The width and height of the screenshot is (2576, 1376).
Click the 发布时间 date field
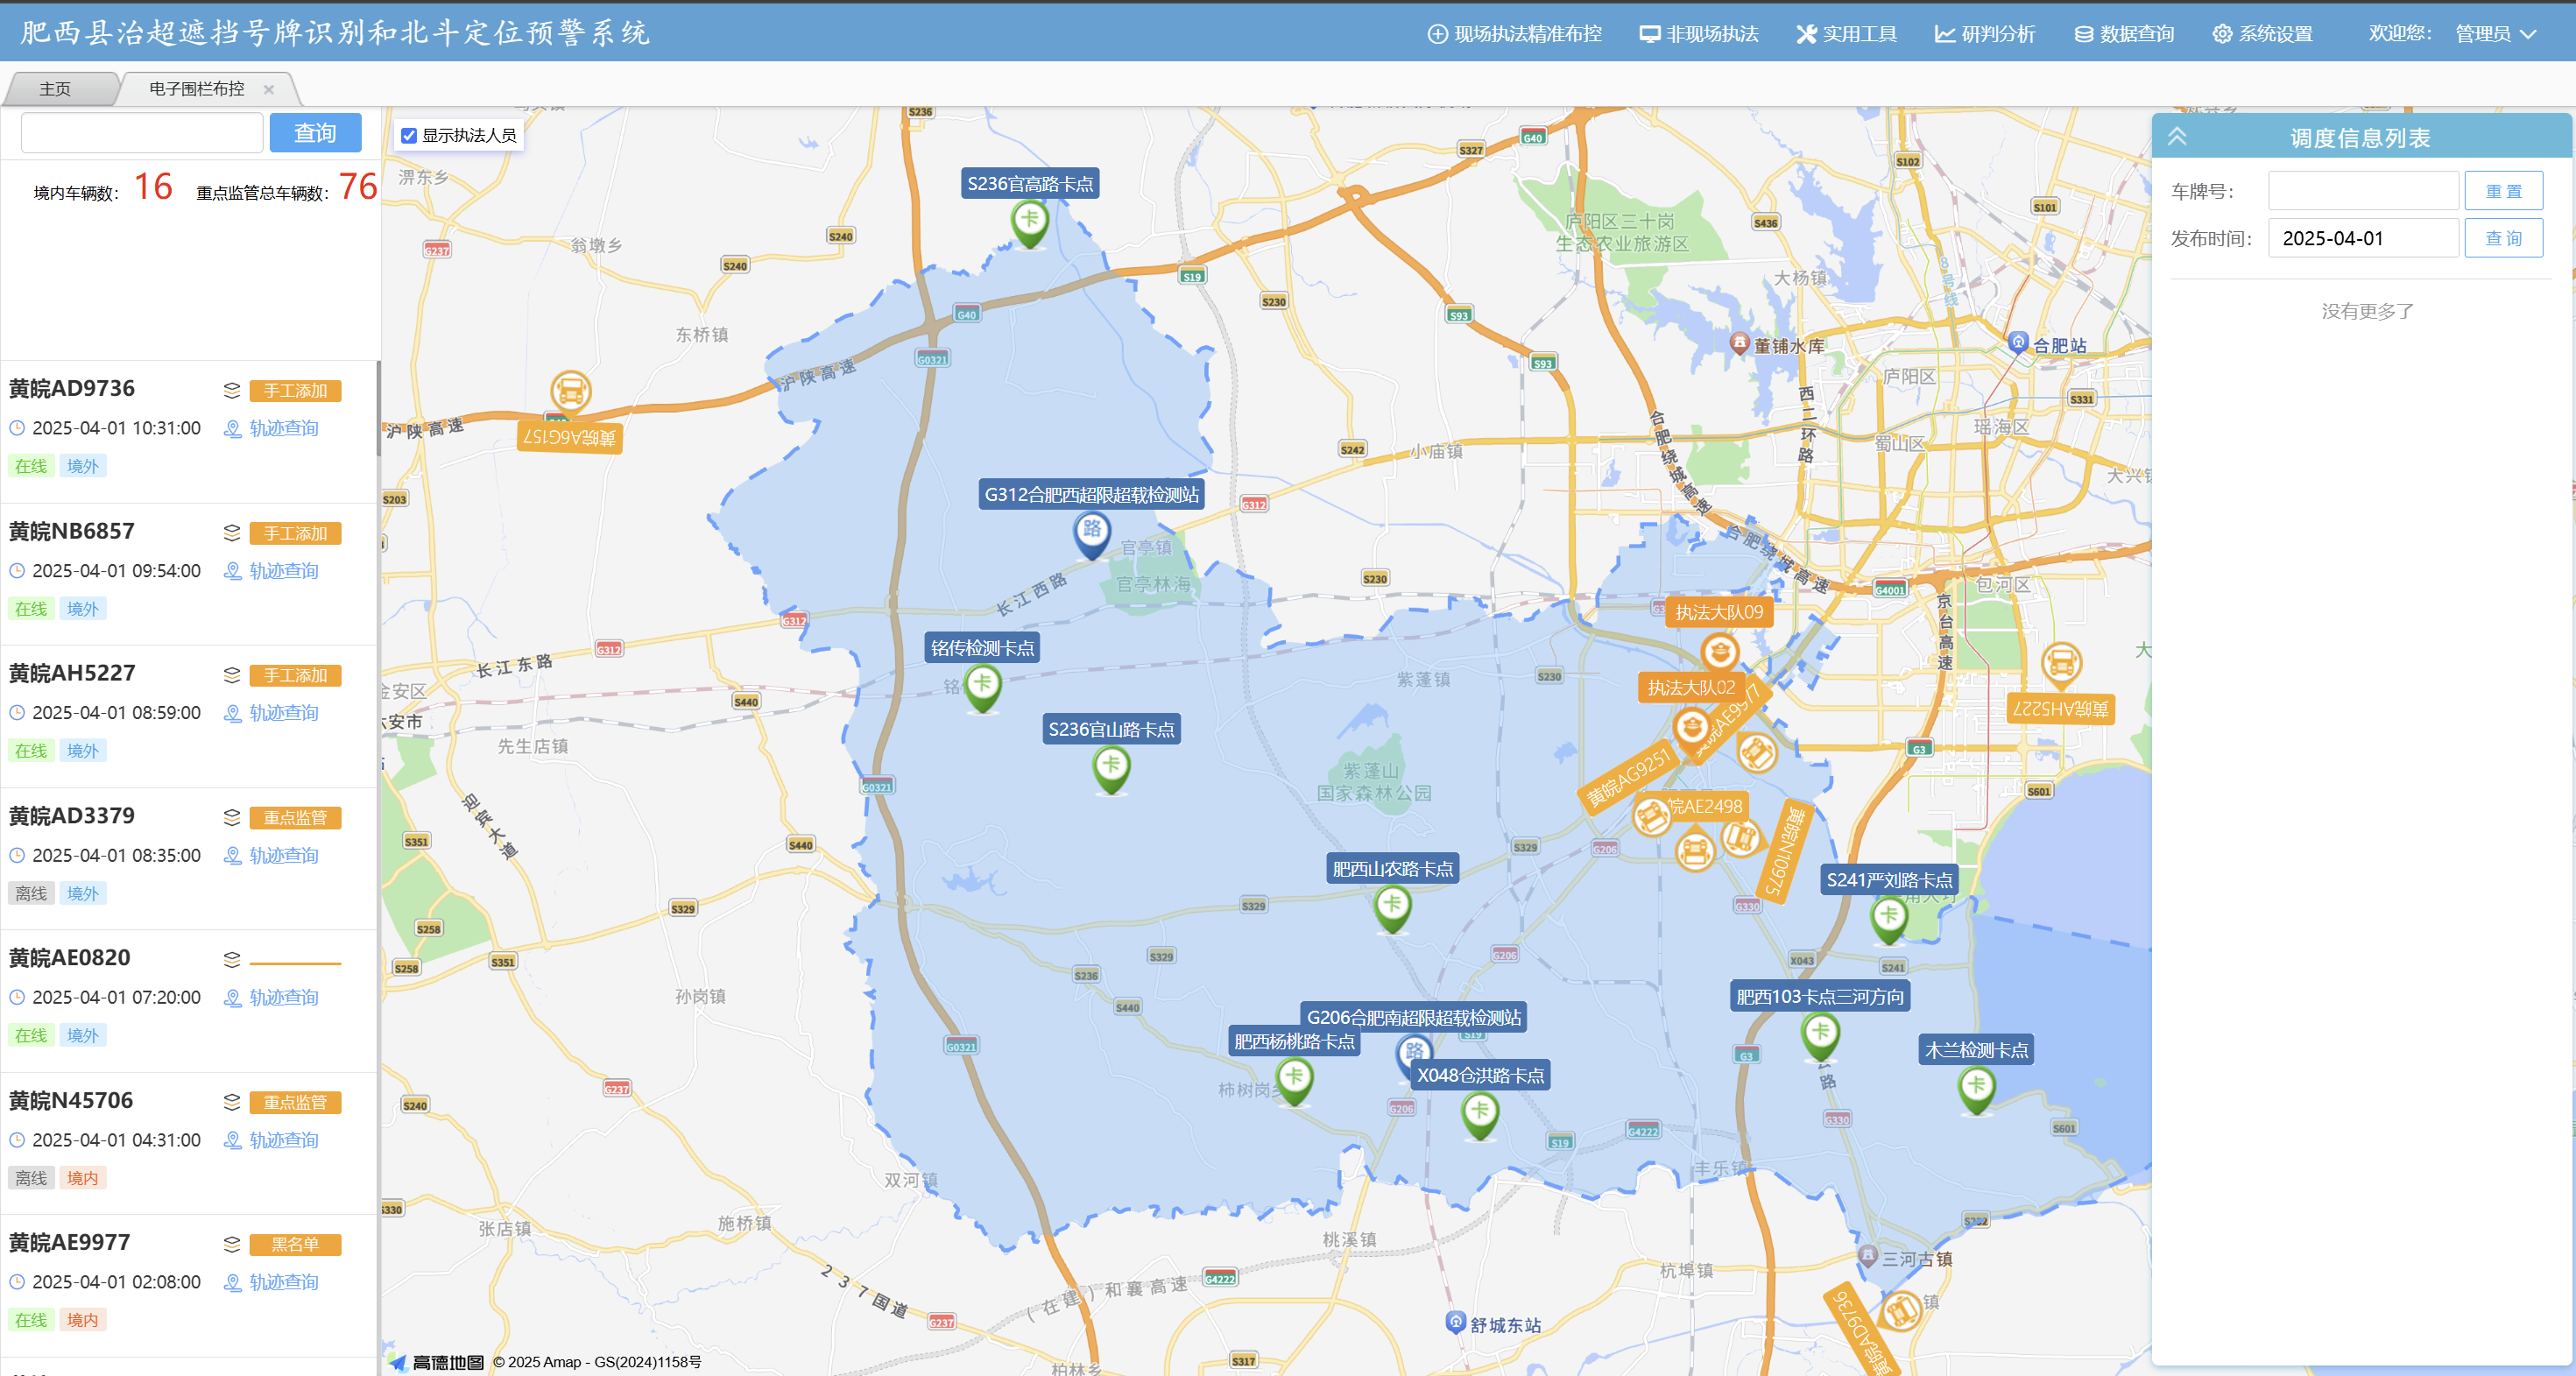coord(2363,238)
